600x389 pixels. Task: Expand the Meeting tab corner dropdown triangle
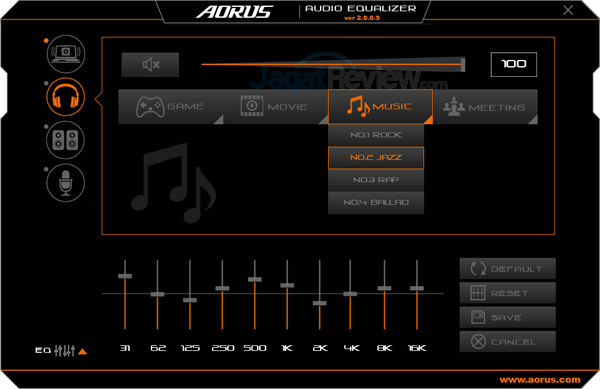coord(533,120)
